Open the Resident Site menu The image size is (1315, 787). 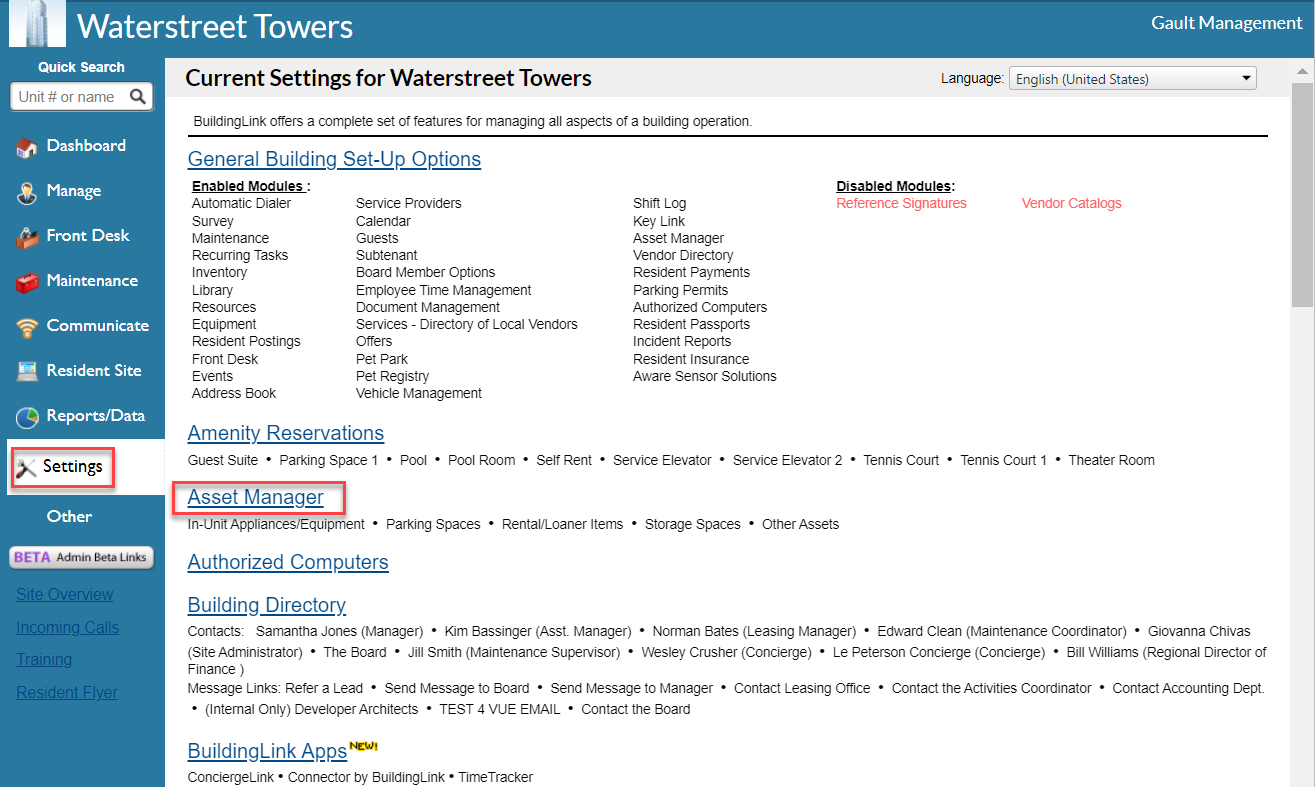click(94, 371)
